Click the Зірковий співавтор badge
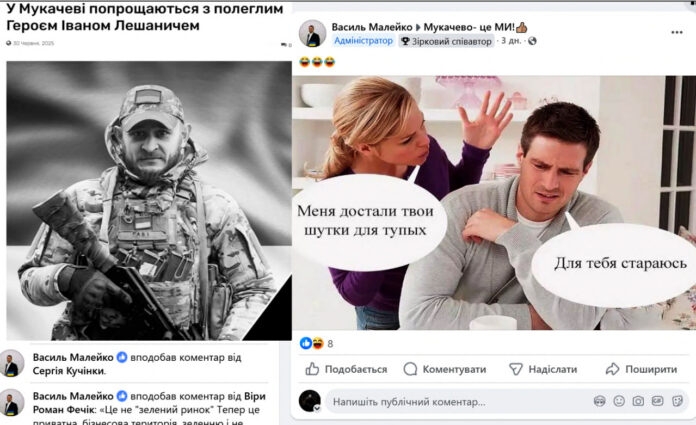 (x=446, y=41)
